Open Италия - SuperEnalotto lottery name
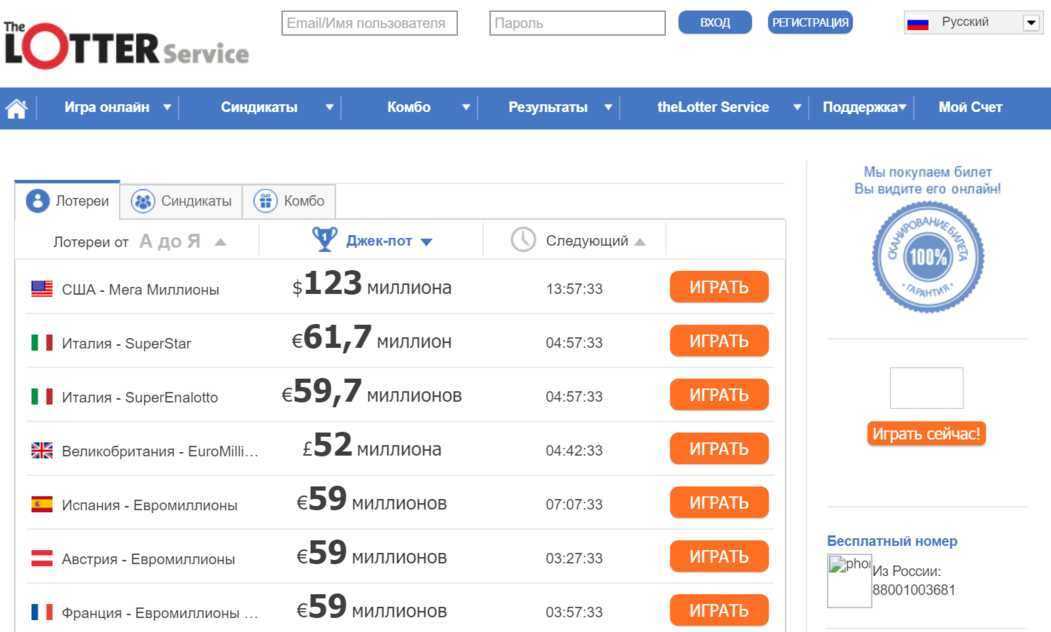The width and height of the screenshot is (1051, 632). click(x=139, y=397)
